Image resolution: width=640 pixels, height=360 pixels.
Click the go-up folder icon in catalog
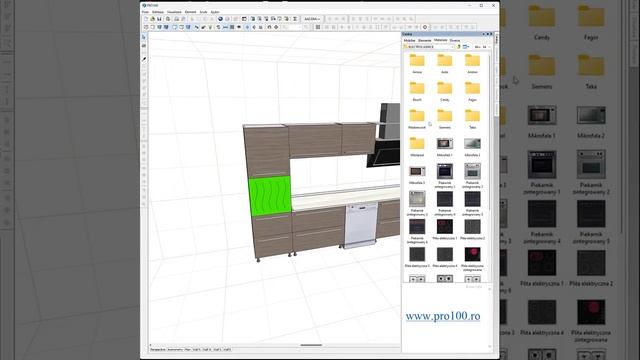coord(459,47)
